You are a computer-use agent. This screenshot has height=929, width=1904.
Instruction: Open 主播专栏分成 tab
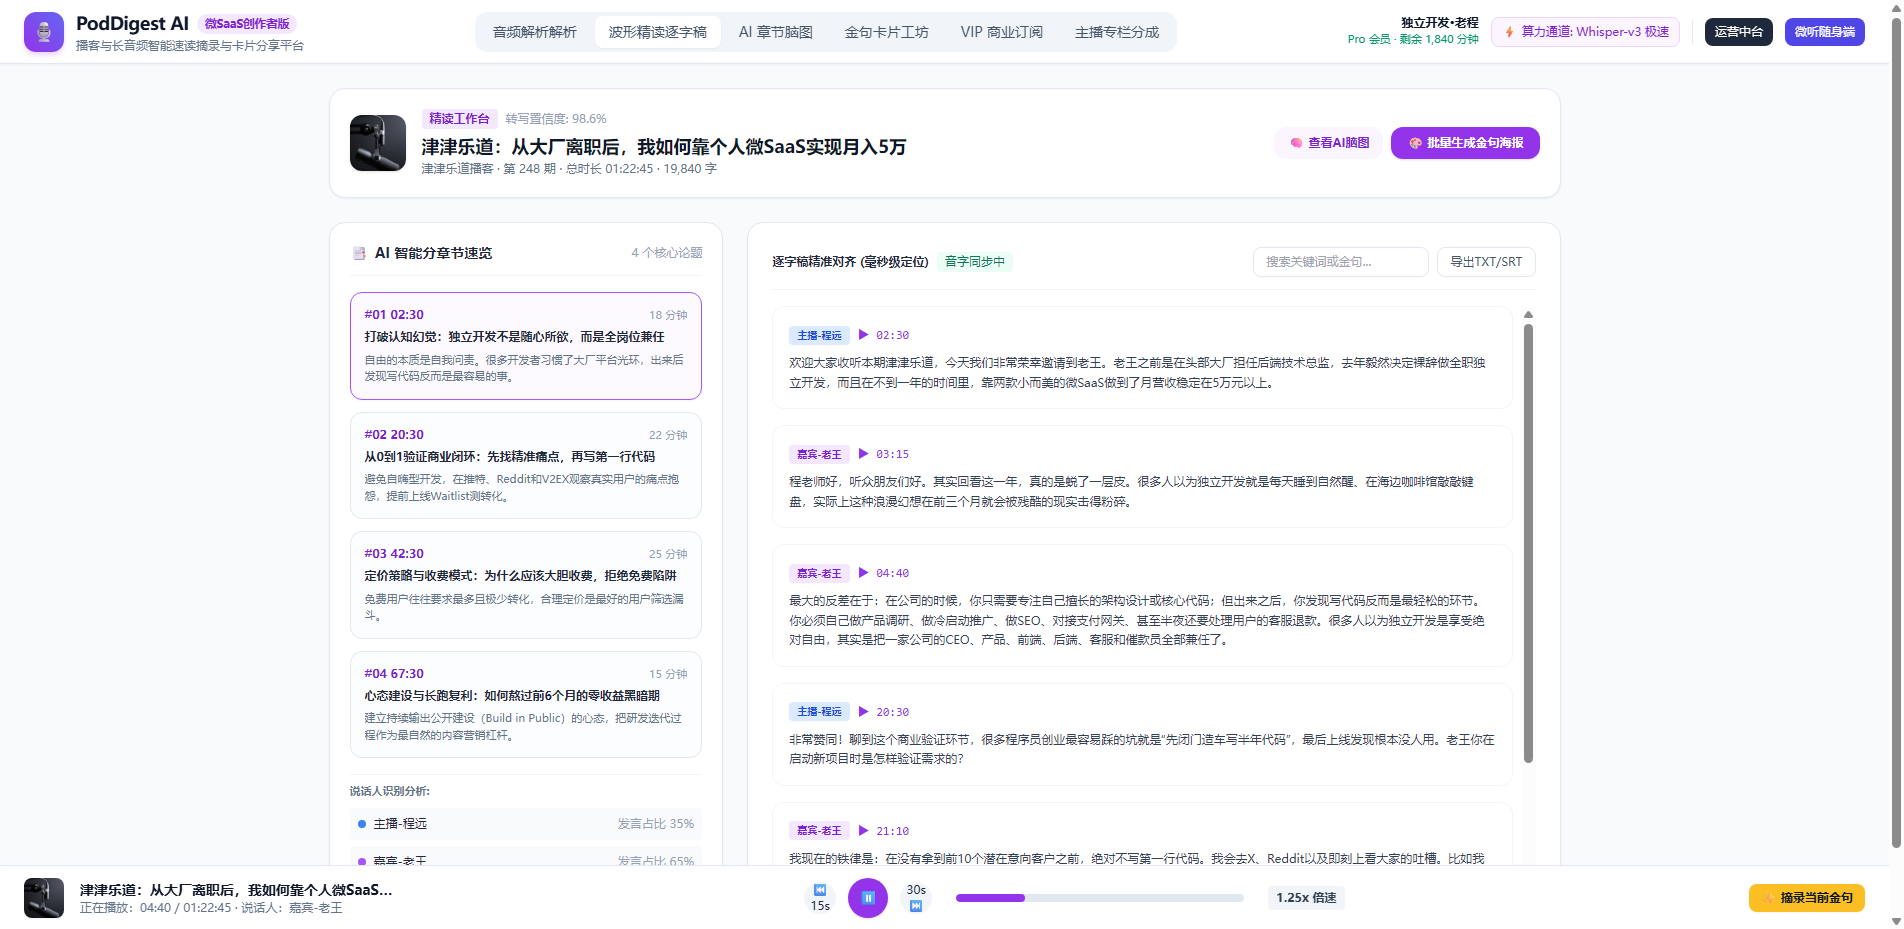tap(1117, 32)
